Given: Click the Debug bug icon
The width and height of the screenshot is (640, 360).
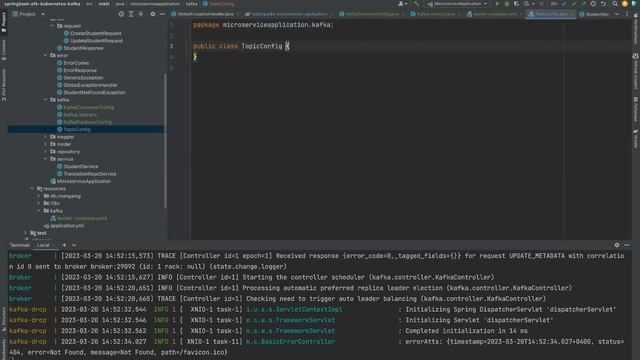Looking at the screenshot, I should point(507,4).
